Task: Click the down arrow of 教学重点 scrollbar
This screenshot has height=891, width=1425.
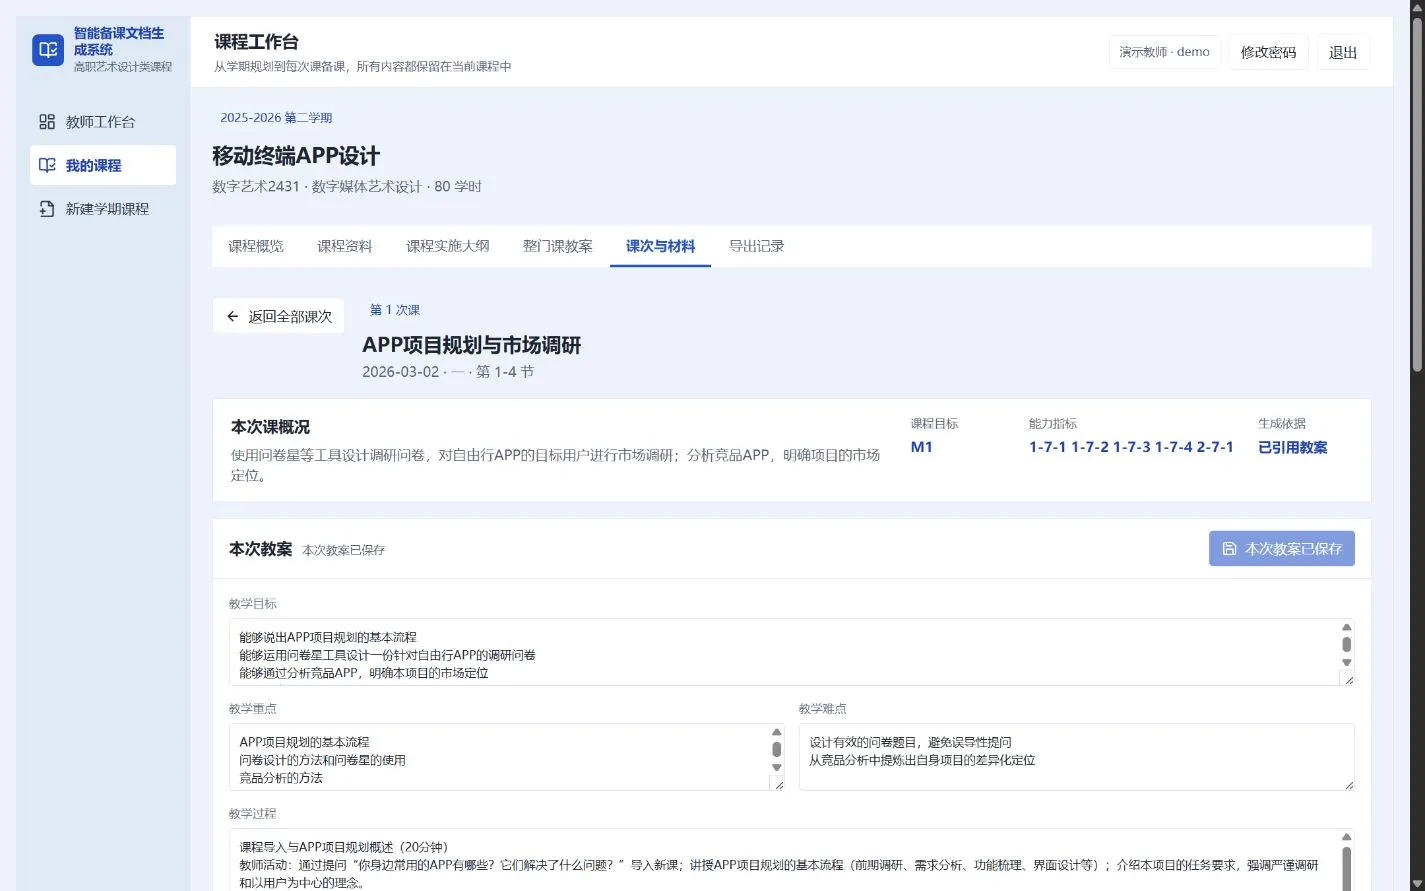Action: (777, 767)
